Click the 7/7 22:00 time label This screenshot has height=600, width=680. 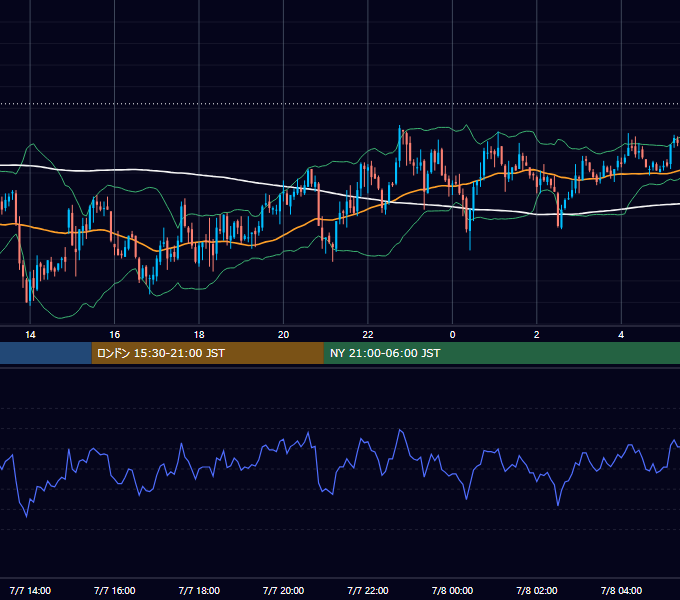tap(368, 590)
